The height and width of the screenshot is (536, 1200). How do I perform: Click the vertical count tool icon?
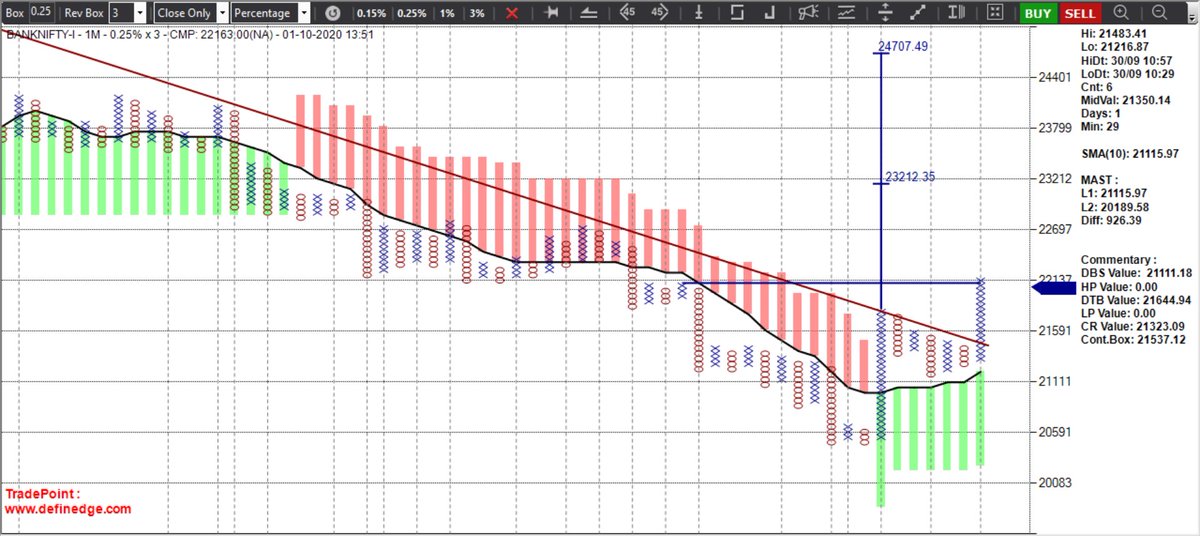701,13
